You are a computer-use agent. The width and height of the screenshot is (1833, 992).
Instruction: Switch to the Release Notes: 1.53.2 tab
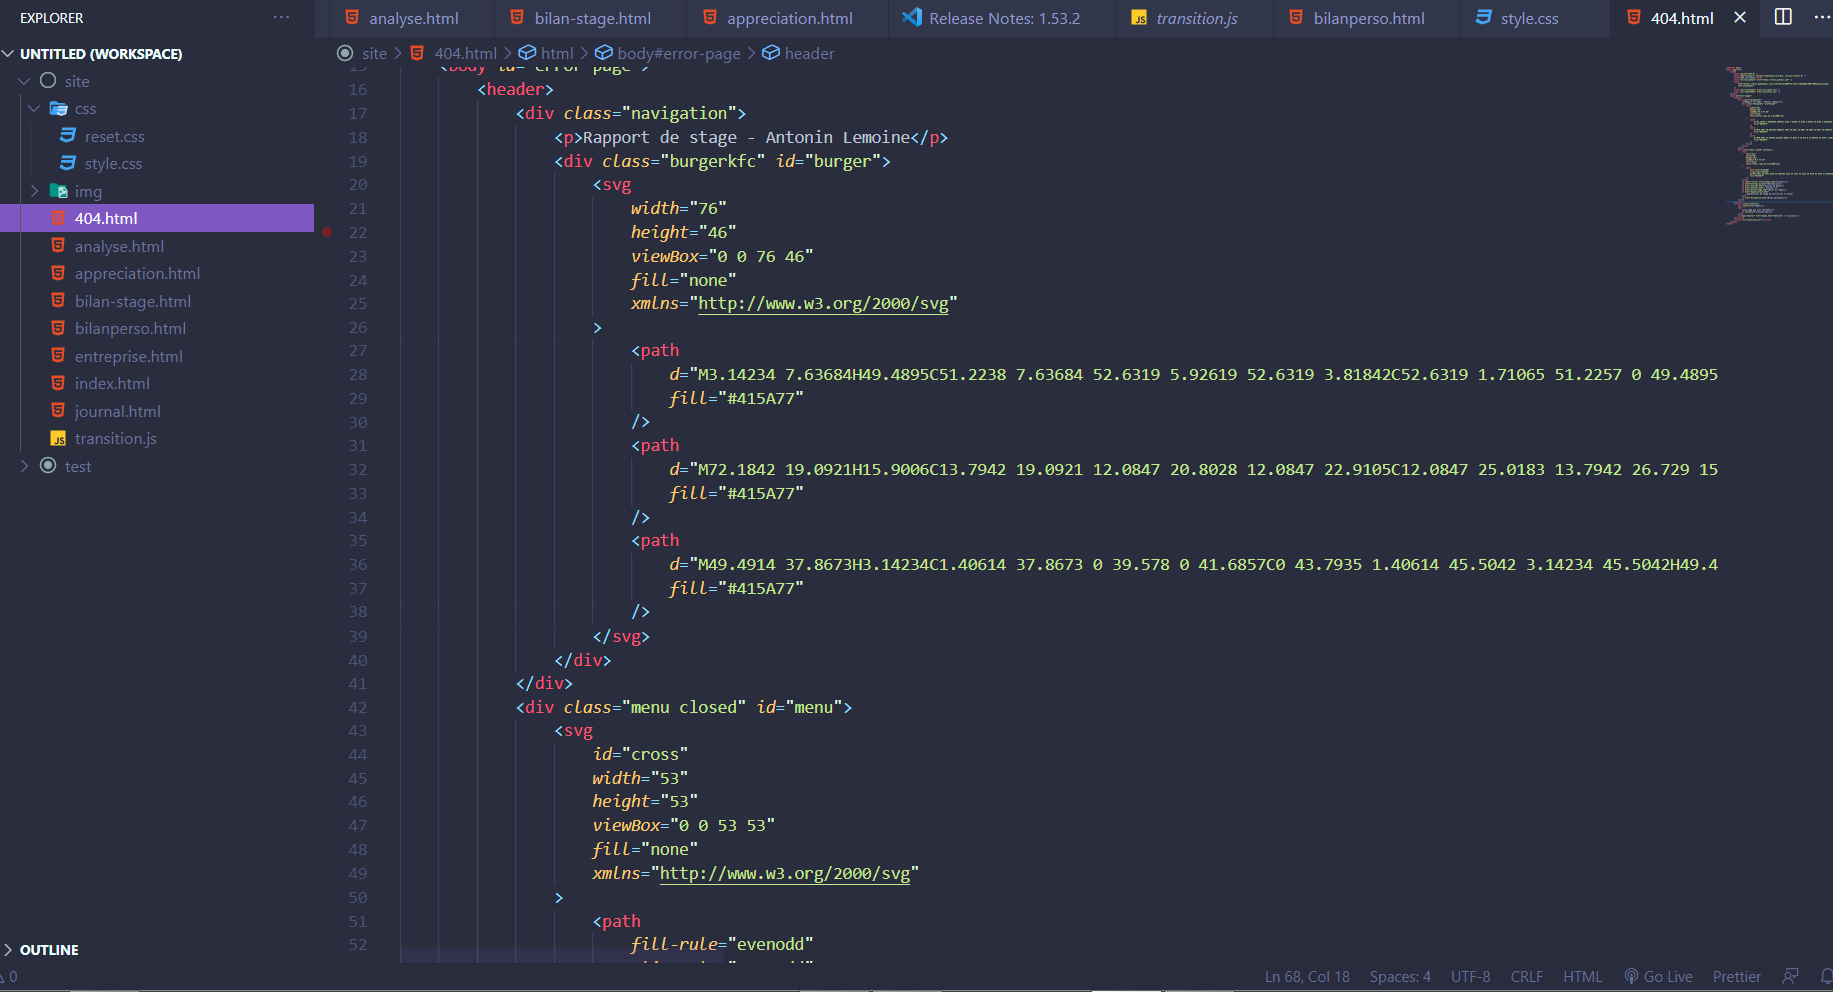click(x=1004, y=18)
